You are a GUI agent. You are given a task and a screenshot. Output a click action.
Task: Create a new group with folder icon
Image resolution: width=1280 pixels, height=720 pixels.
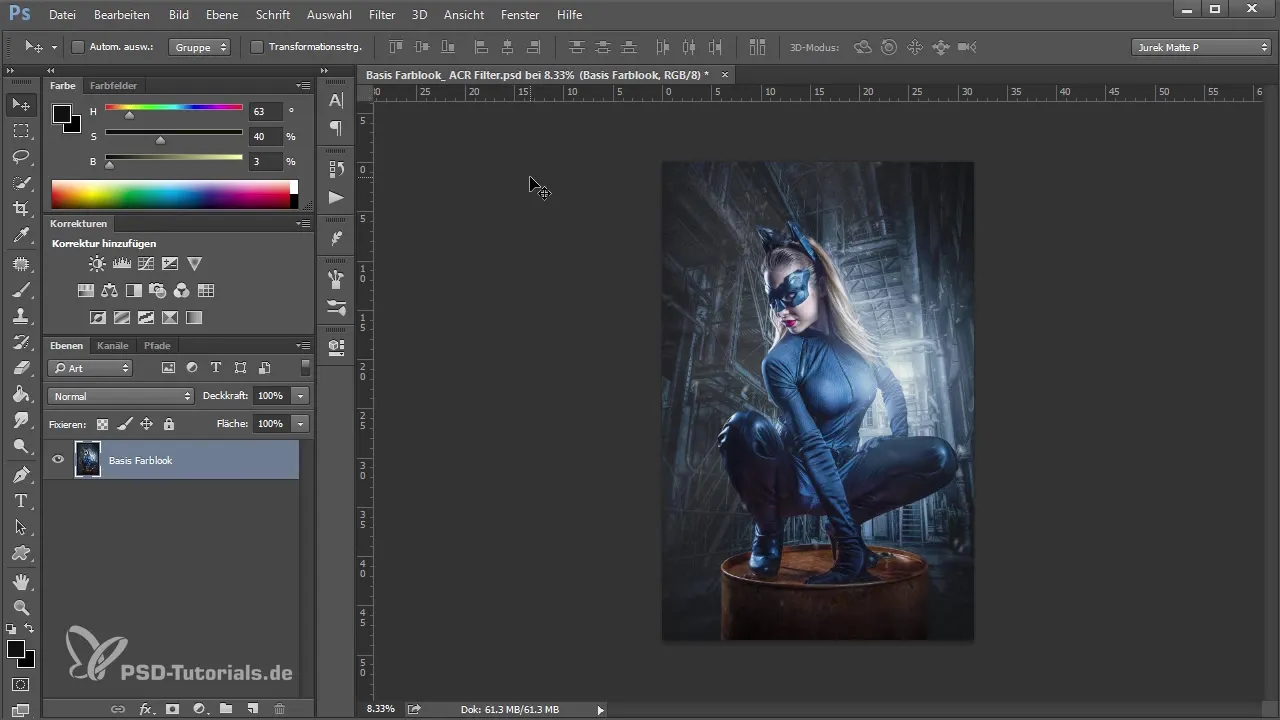(226, 708)
